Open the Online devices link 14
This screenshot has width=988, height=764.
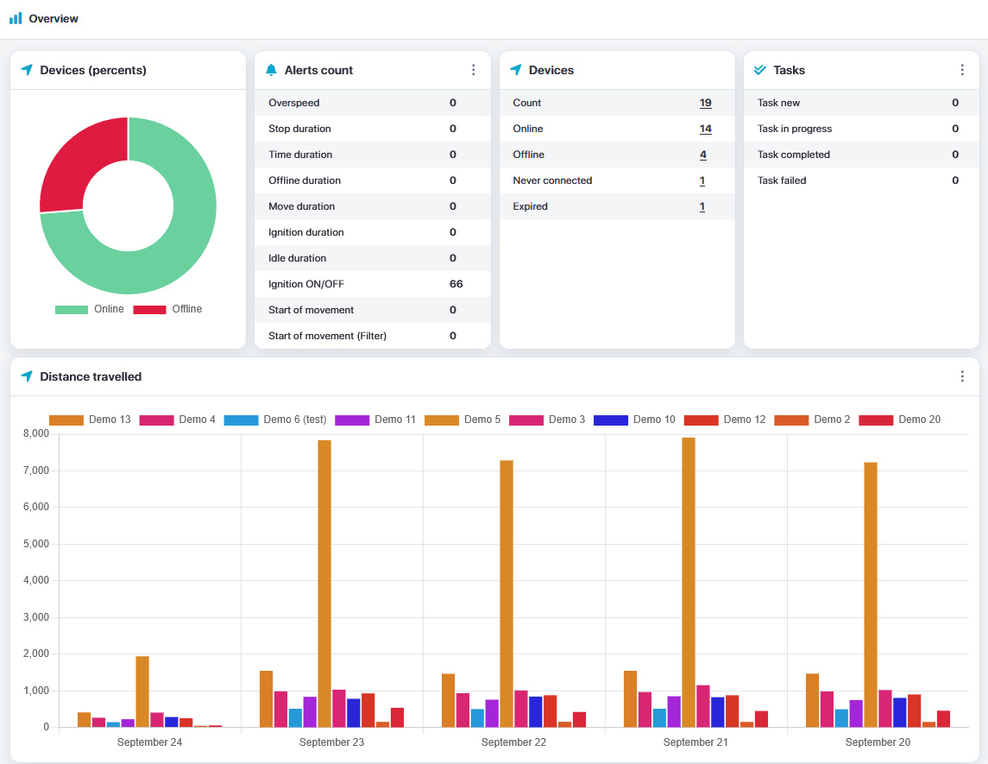click(705, 129)
